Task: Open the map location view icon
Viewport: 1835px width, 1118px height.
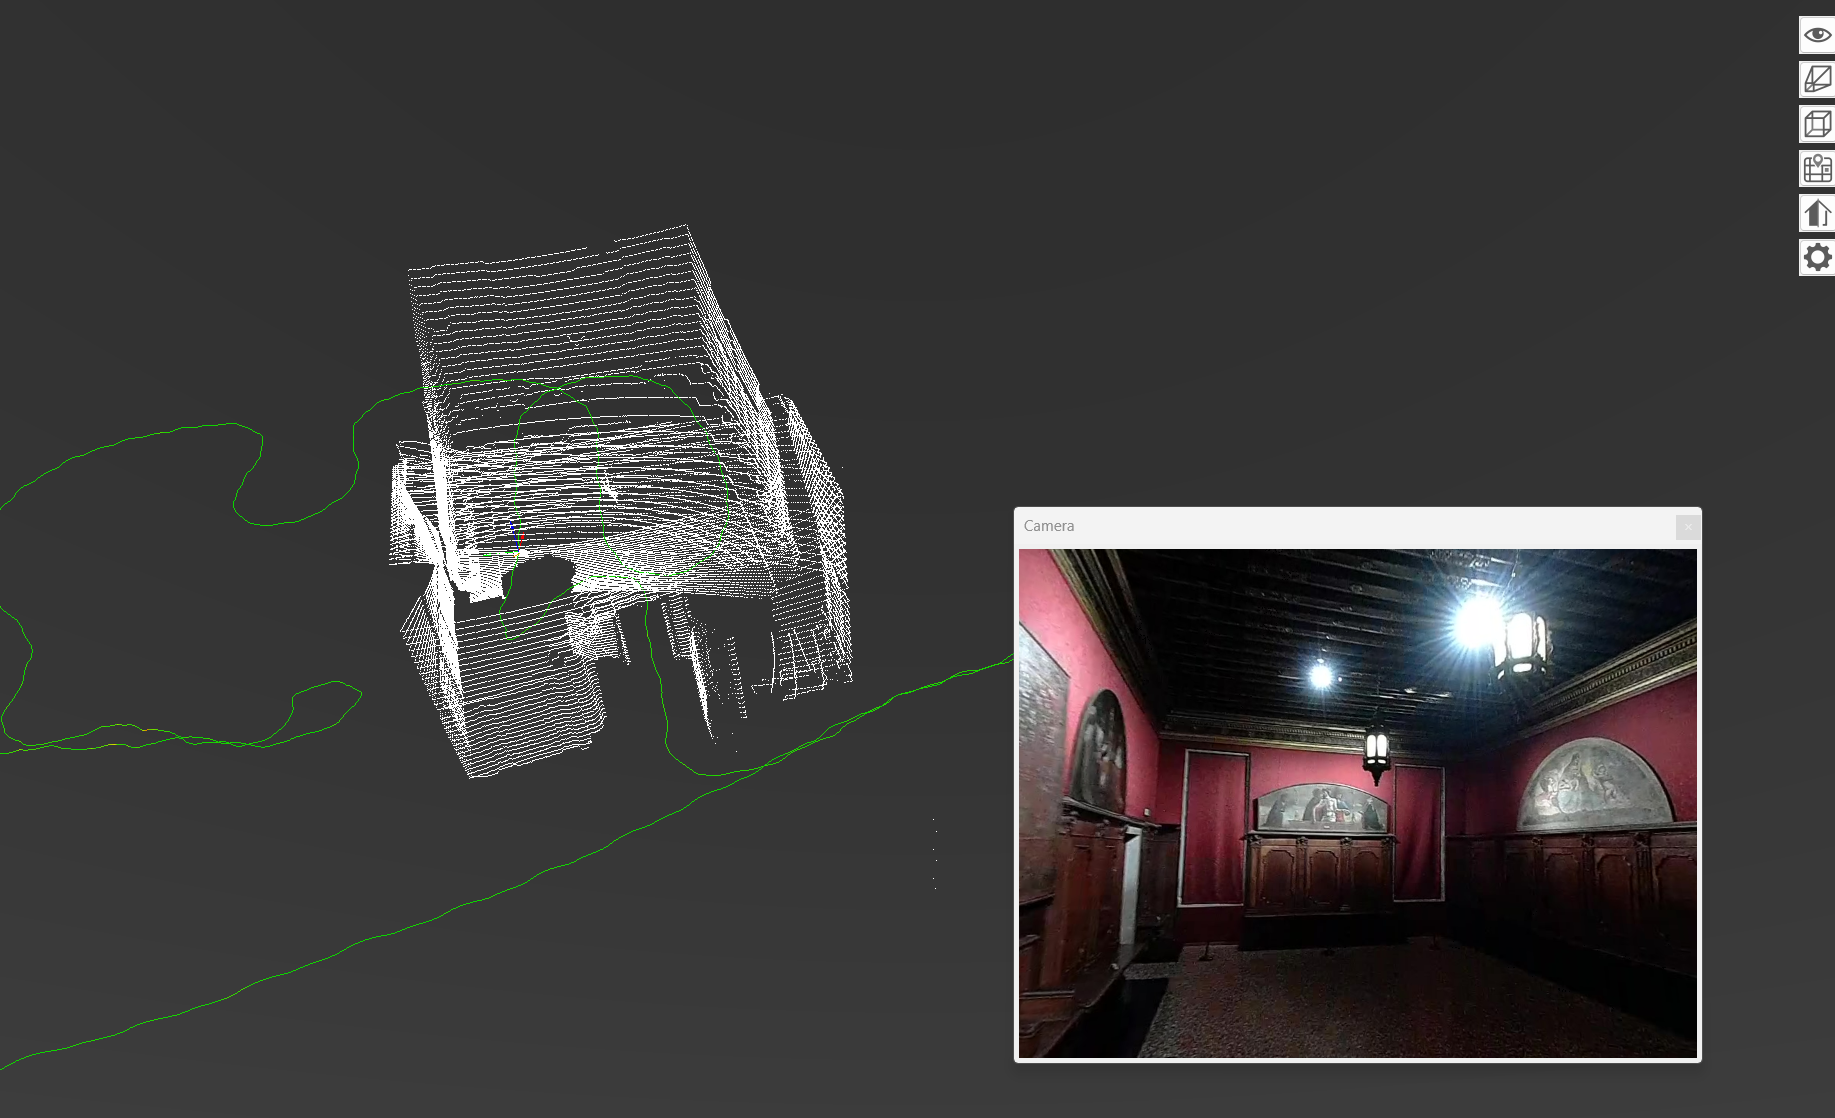Action: [1817, 168]
